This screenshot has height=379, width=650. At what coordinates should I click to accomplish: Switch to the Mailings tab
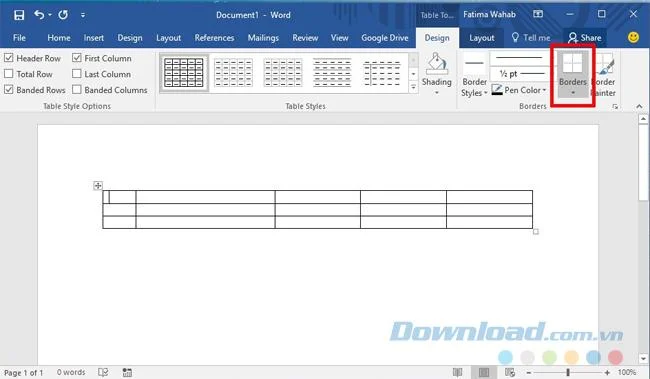click(x=263, y=38)
